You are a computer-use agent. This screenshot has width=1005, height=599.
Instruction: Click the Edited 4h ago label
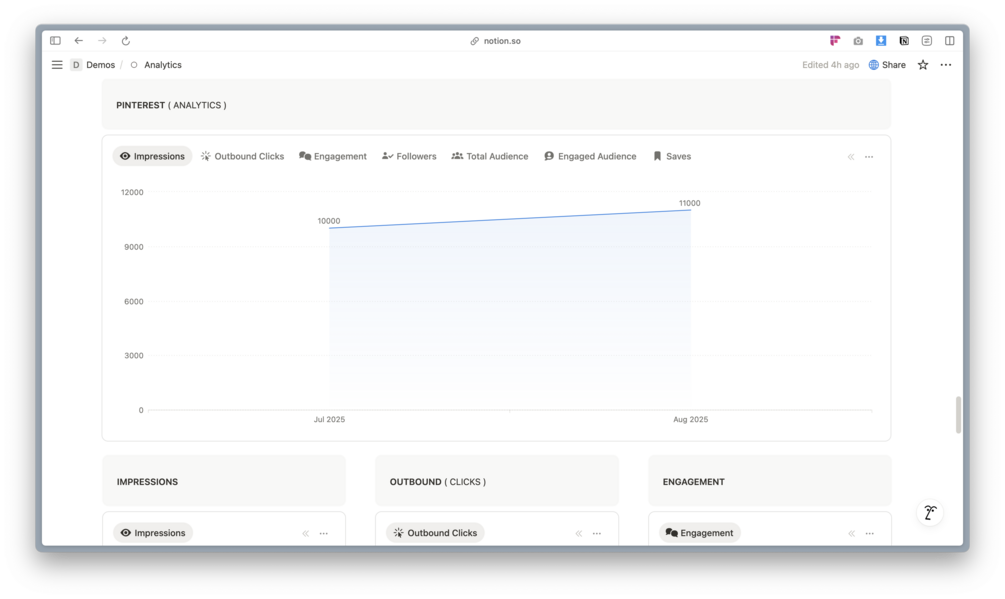(x=830, y=65)
